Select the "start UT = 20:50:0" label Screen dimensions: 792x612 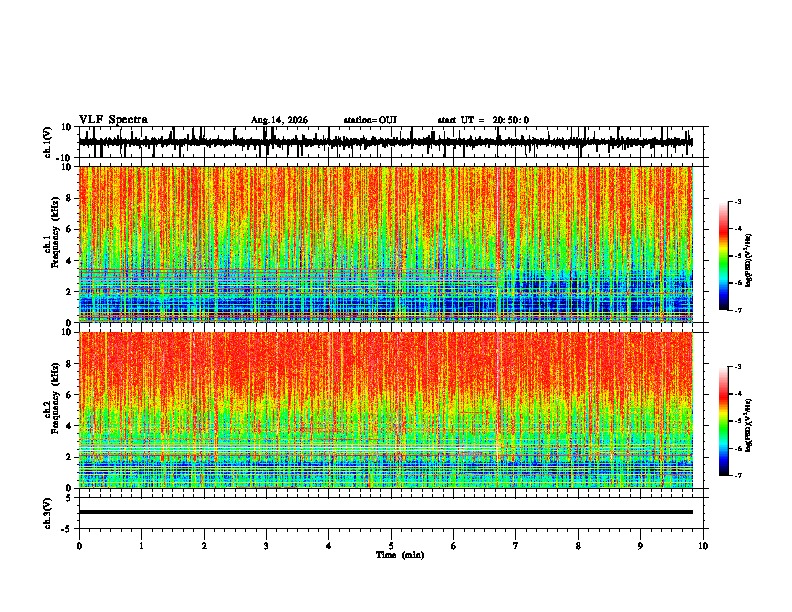(x=483, y=120)
